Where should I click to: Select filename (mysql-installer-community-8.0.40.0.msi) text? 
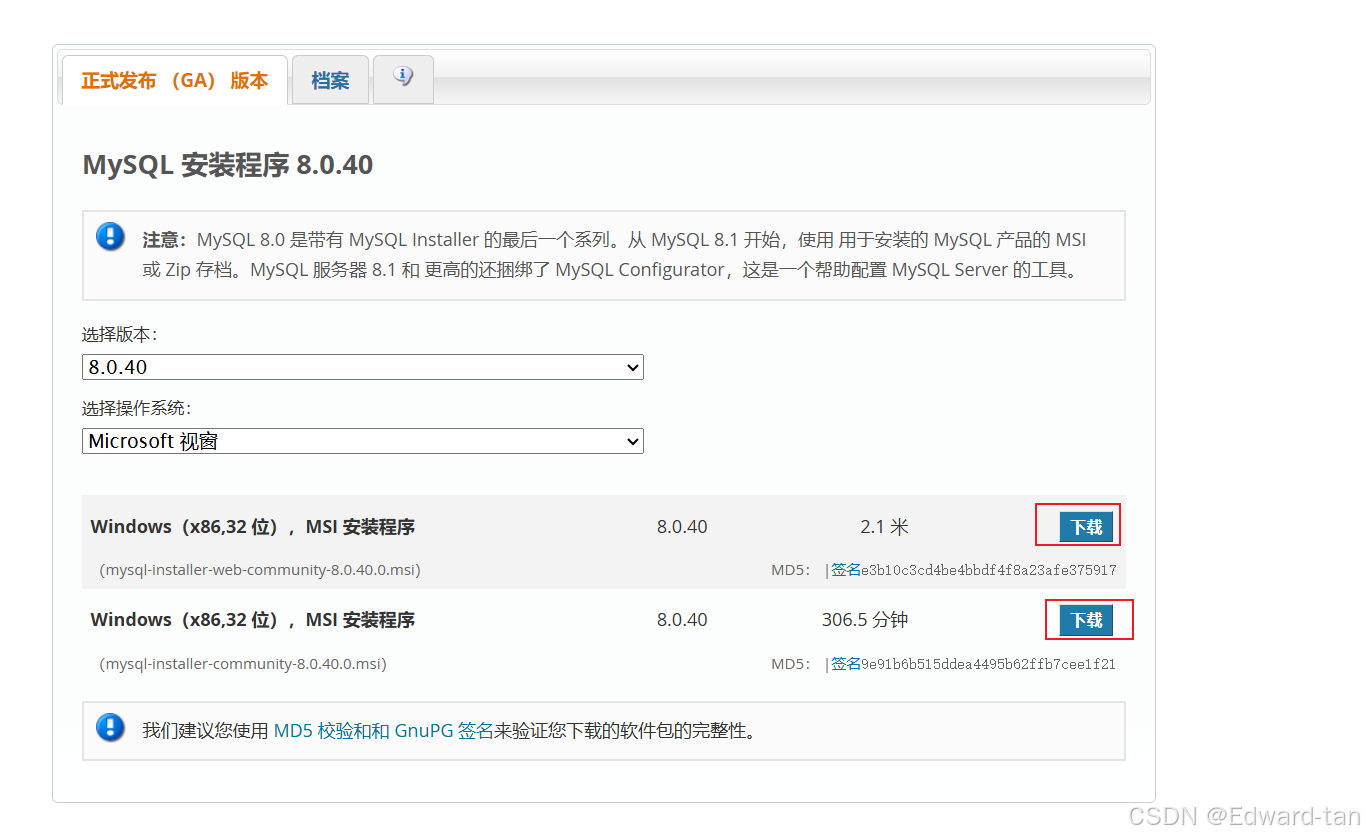243,664
